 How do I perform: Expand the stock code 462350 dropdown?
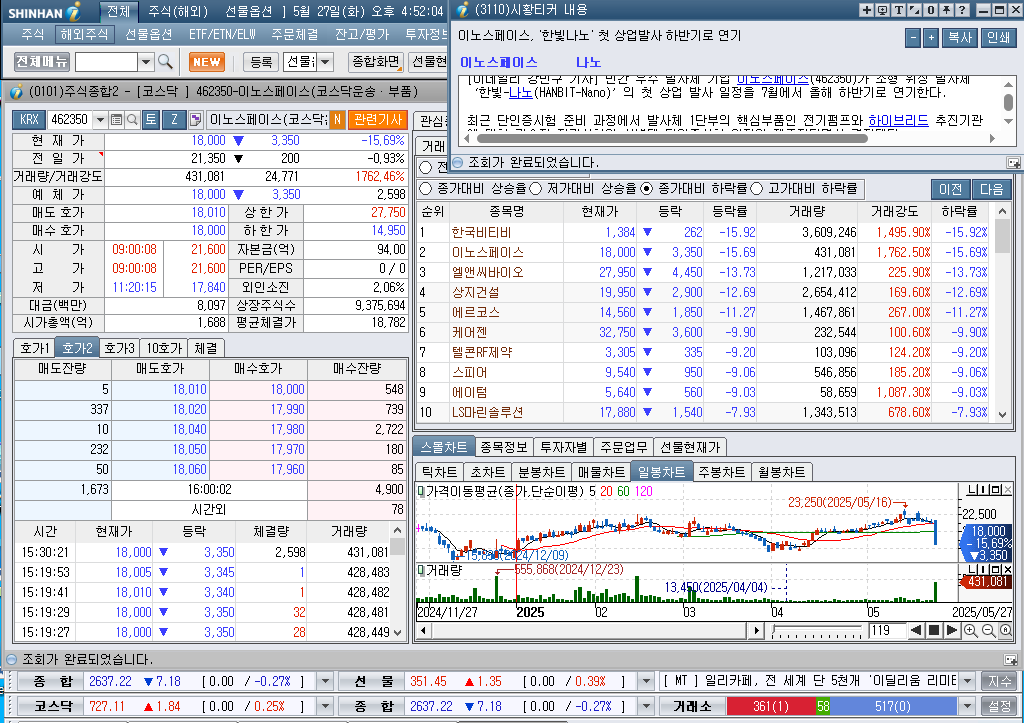pyautogui.click(x=100, y=120)
